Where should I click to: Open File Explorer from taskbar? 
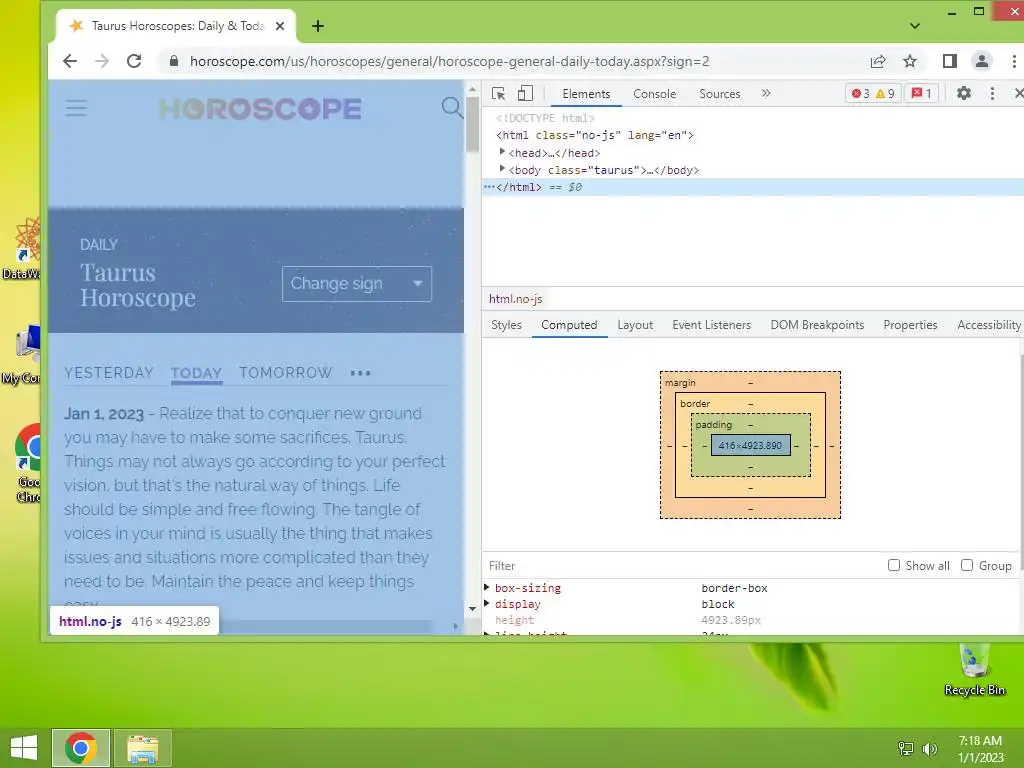142,748
